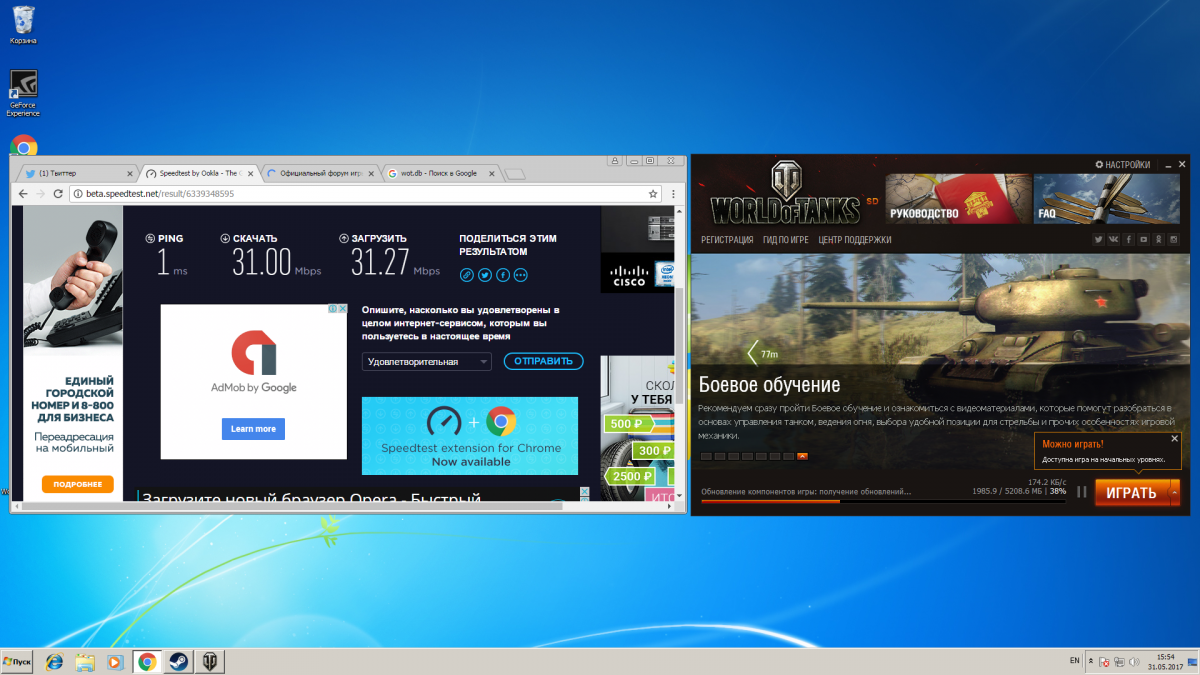The width and height of the screenshot is (1200, 675).
Task: Open РУКОВОДСТВО banner in launcher
Action: point(959,198)
